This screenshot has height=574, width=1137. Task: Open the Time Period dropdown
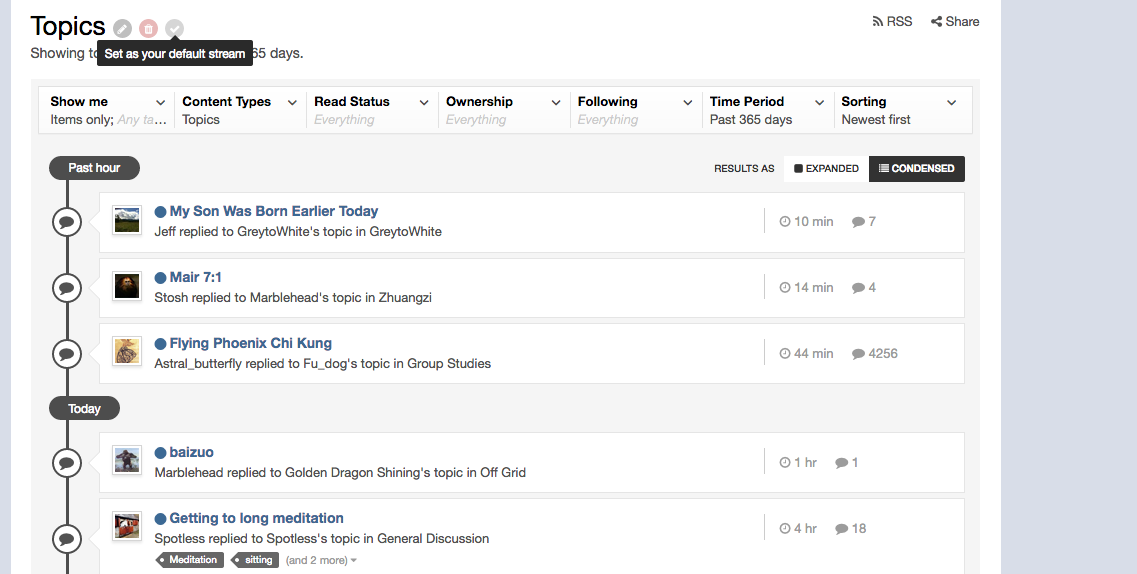click(x=767, y=110)
